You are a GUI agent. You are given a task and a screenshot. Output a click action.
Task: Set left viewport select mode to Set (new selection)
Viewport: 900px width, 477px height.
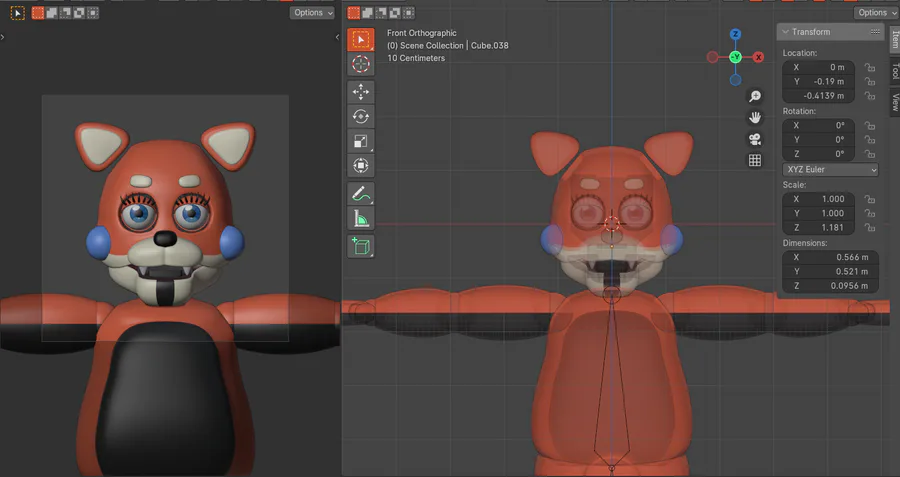[x=38, y=13]
